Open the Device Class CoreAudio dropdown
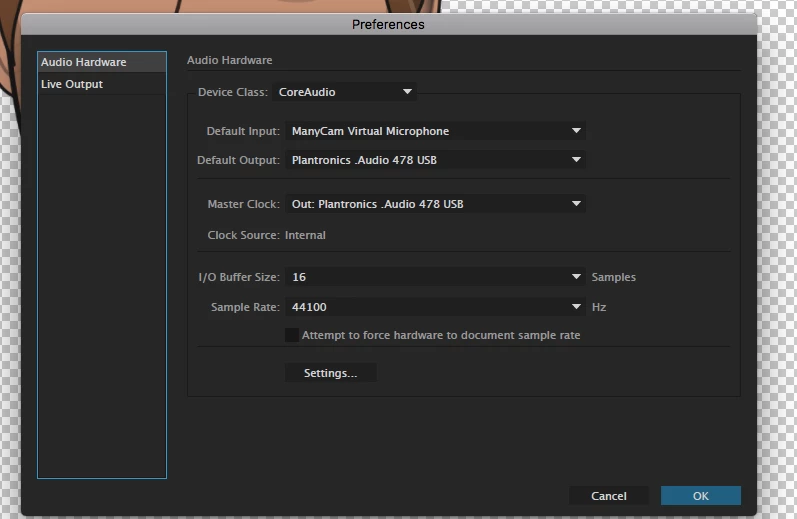Viewport: 797px width, 519px height. pos(344,92)
